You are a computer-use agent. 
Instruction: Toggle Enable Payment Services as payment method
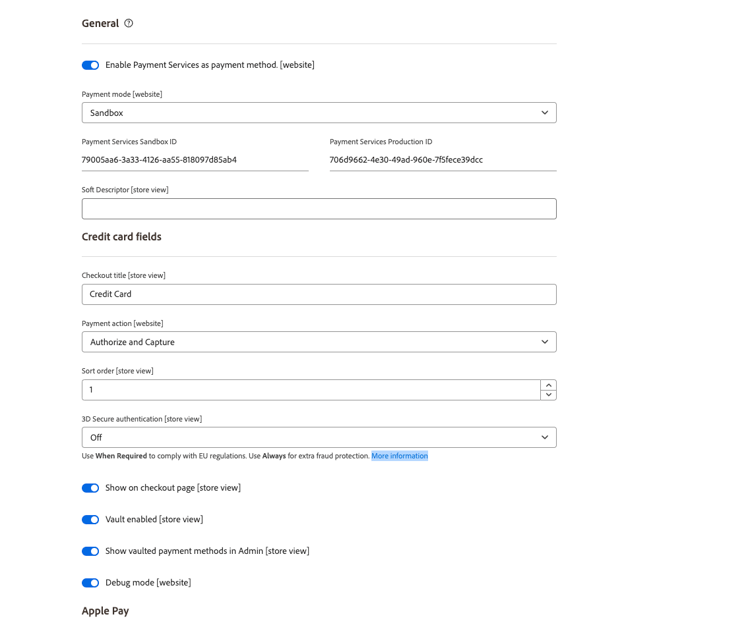coord(90,65)
